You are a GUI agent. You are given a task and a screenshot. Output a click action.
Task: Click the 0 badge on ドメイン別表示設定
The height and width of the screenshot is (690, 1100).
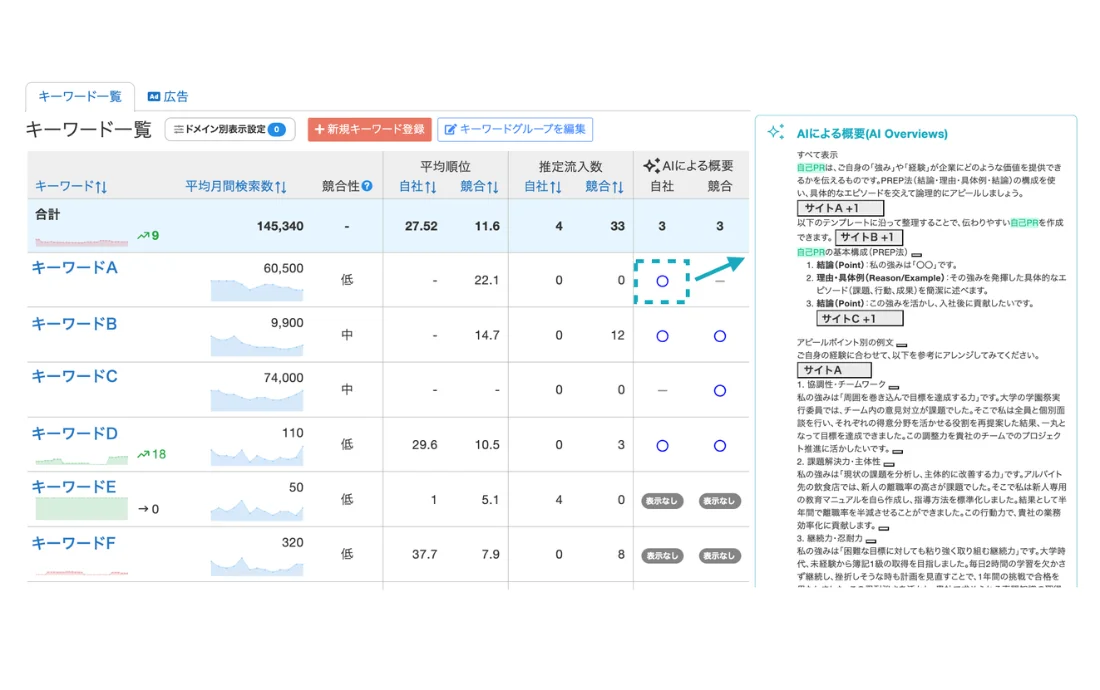click(x=277, y=129)
